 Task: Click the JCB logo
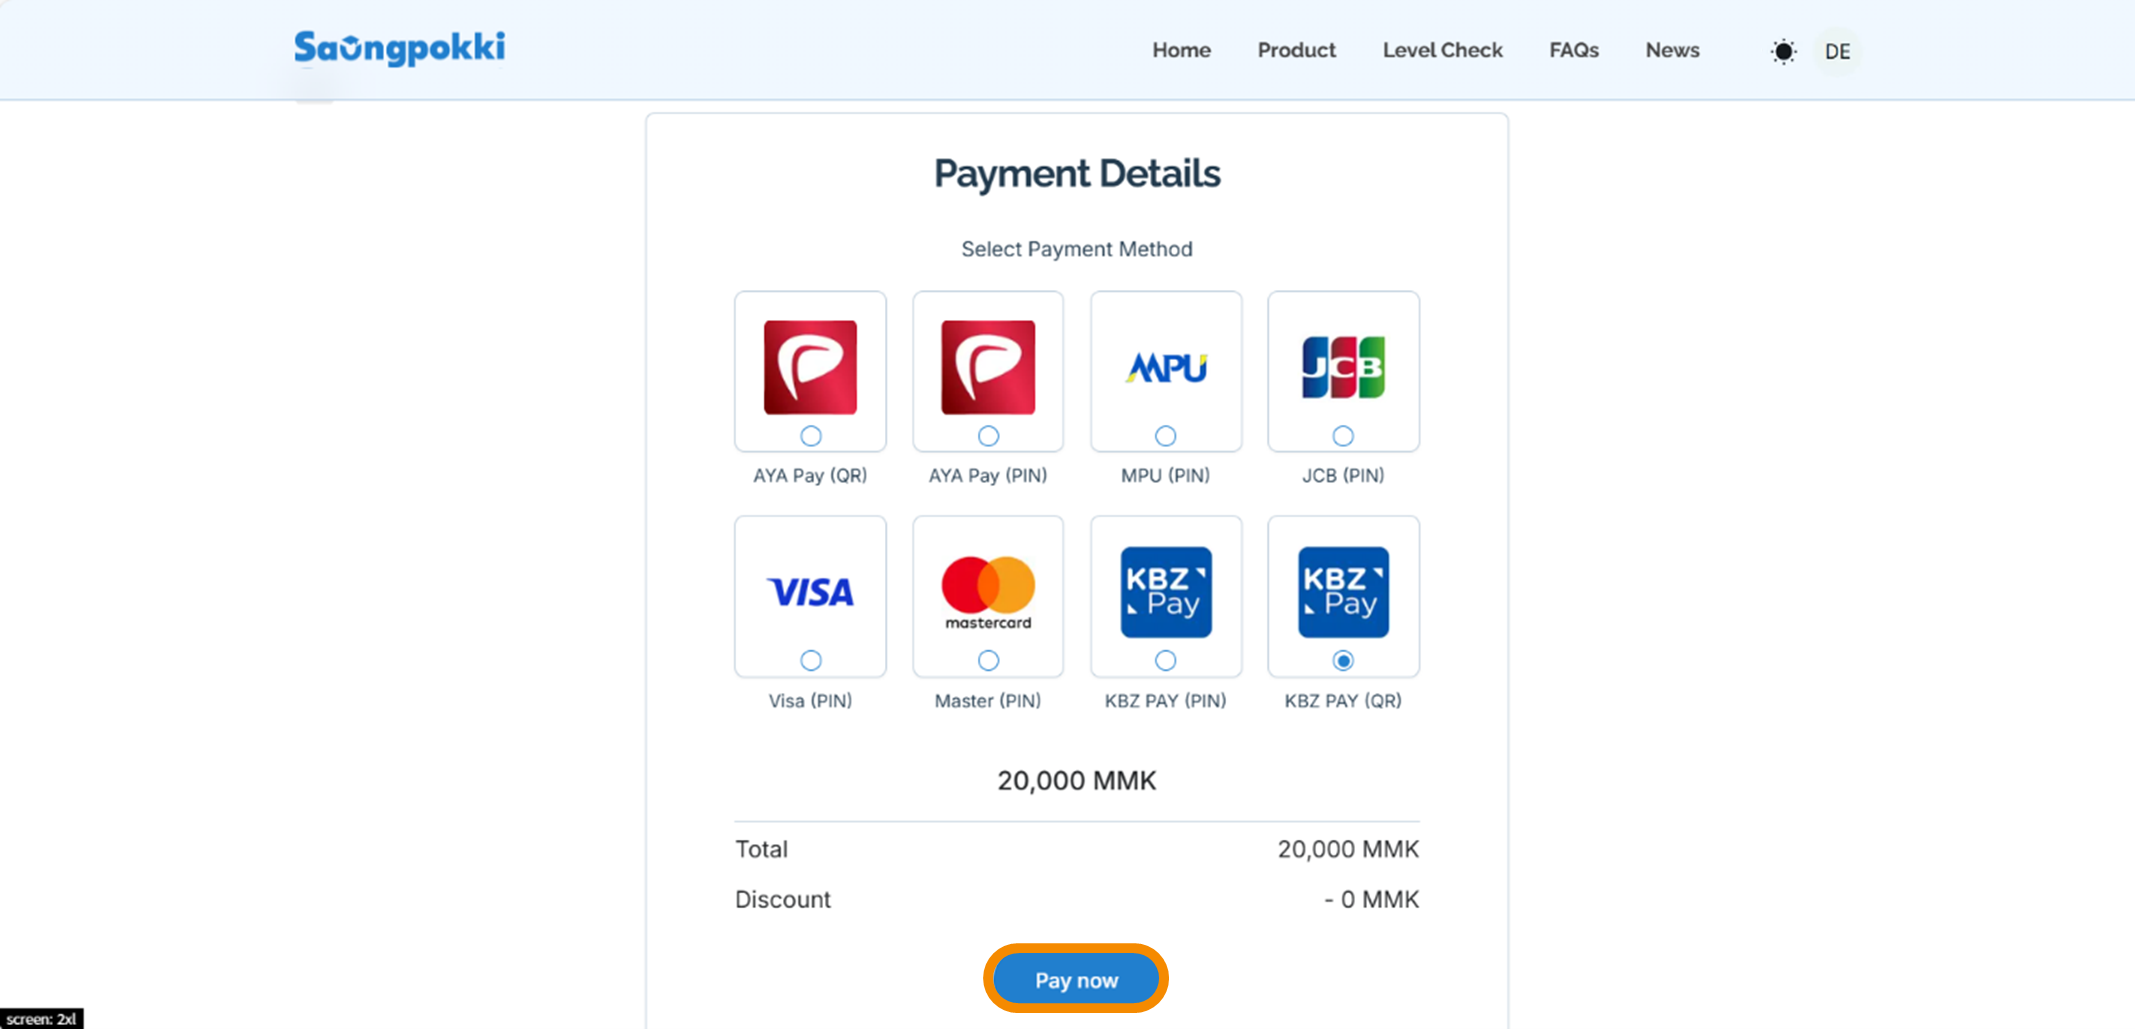tap(1343, 367)
